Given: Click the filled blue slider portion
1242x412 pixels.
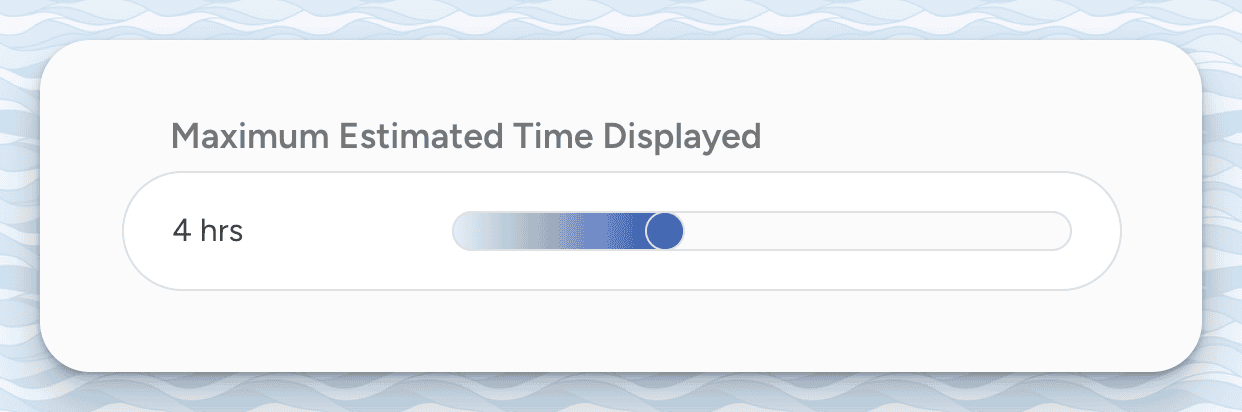Looking at the screenshot, I should [x=600, y=231].
